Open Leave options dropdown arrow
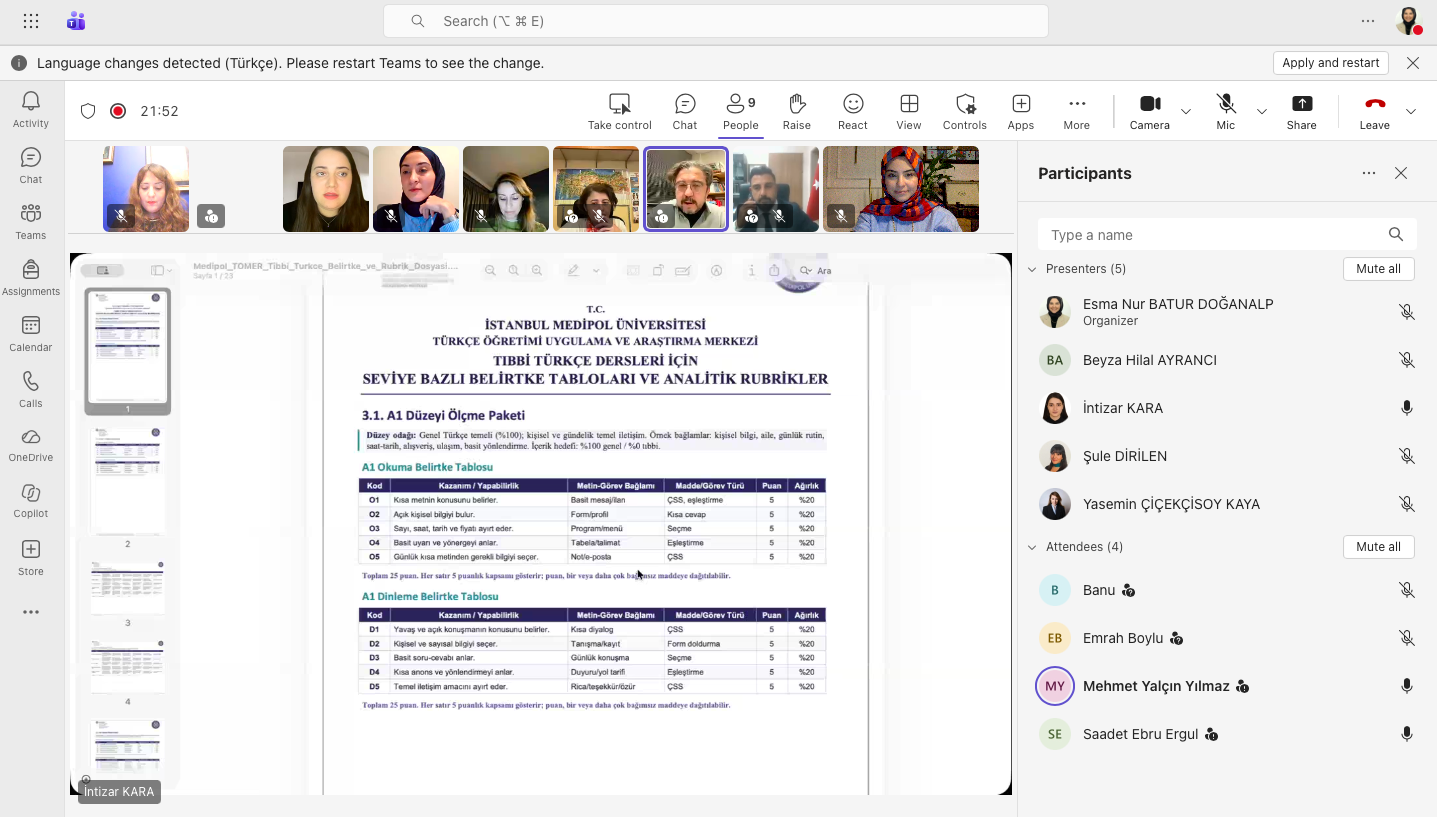This screenshot has width=1437, height=817. tap(1411, 111)
